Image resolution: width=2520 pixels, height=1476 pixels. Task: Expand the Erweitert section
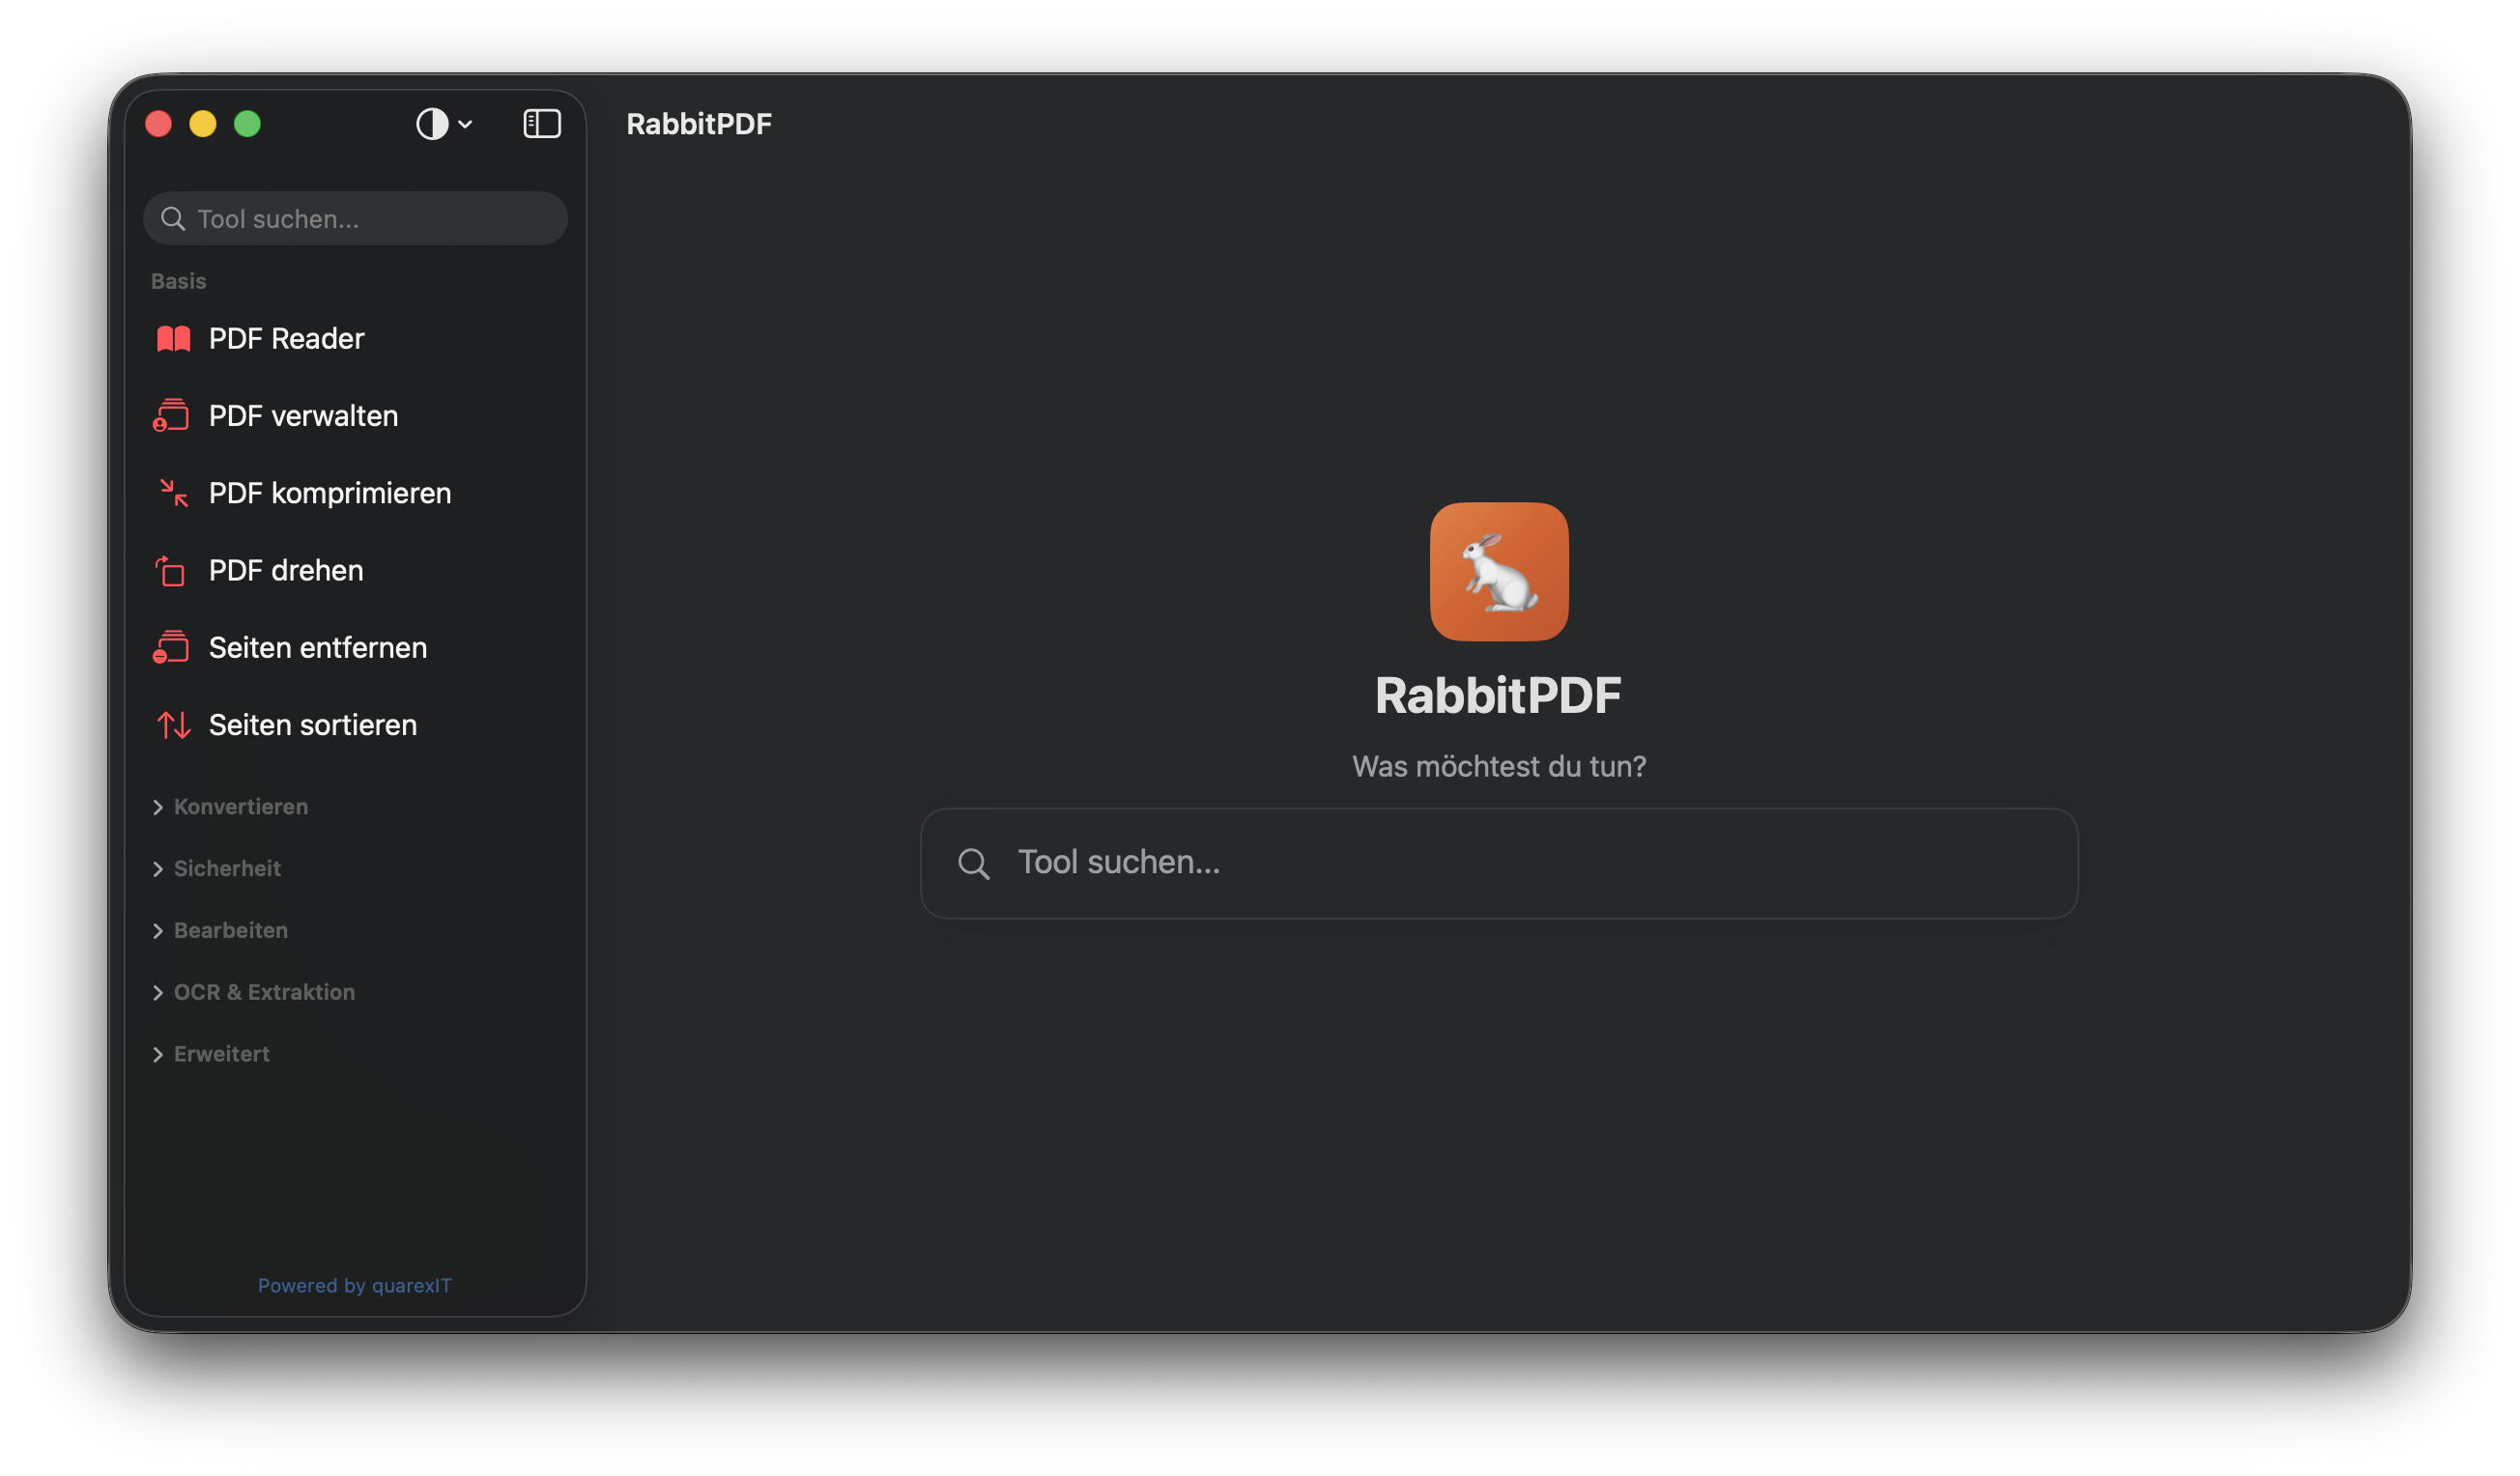pyautogui.click(x=221, y=1053)
